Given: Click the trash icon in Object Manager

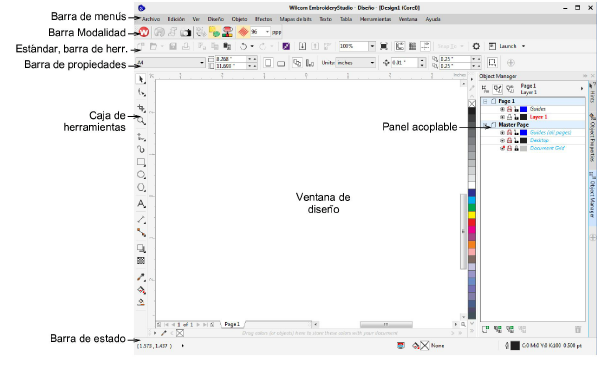Looking at the screenshot, I should pos(578,330).
